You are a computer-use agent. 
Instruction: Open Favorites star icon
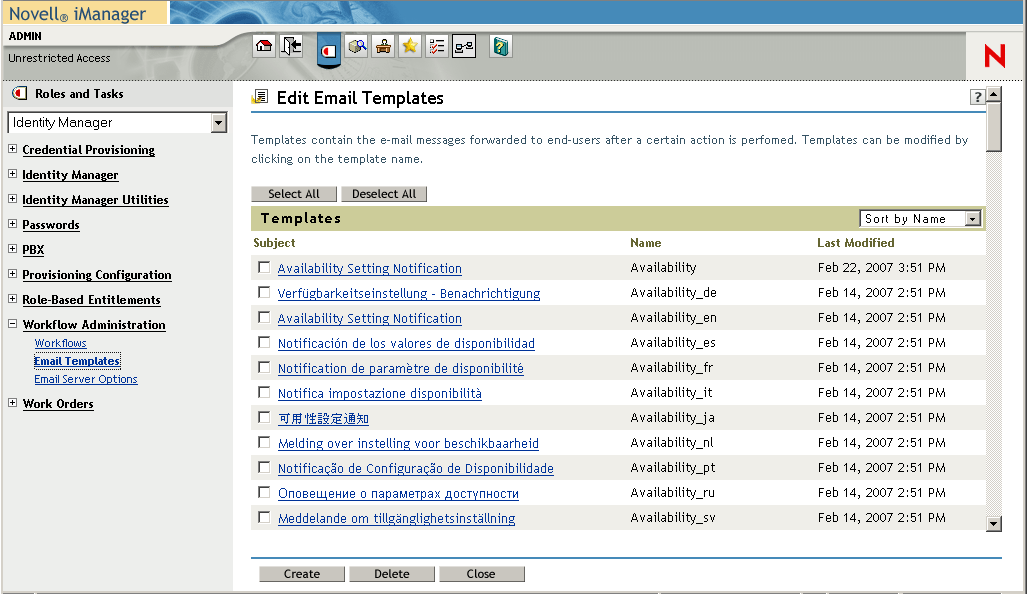tap(410, 46)
